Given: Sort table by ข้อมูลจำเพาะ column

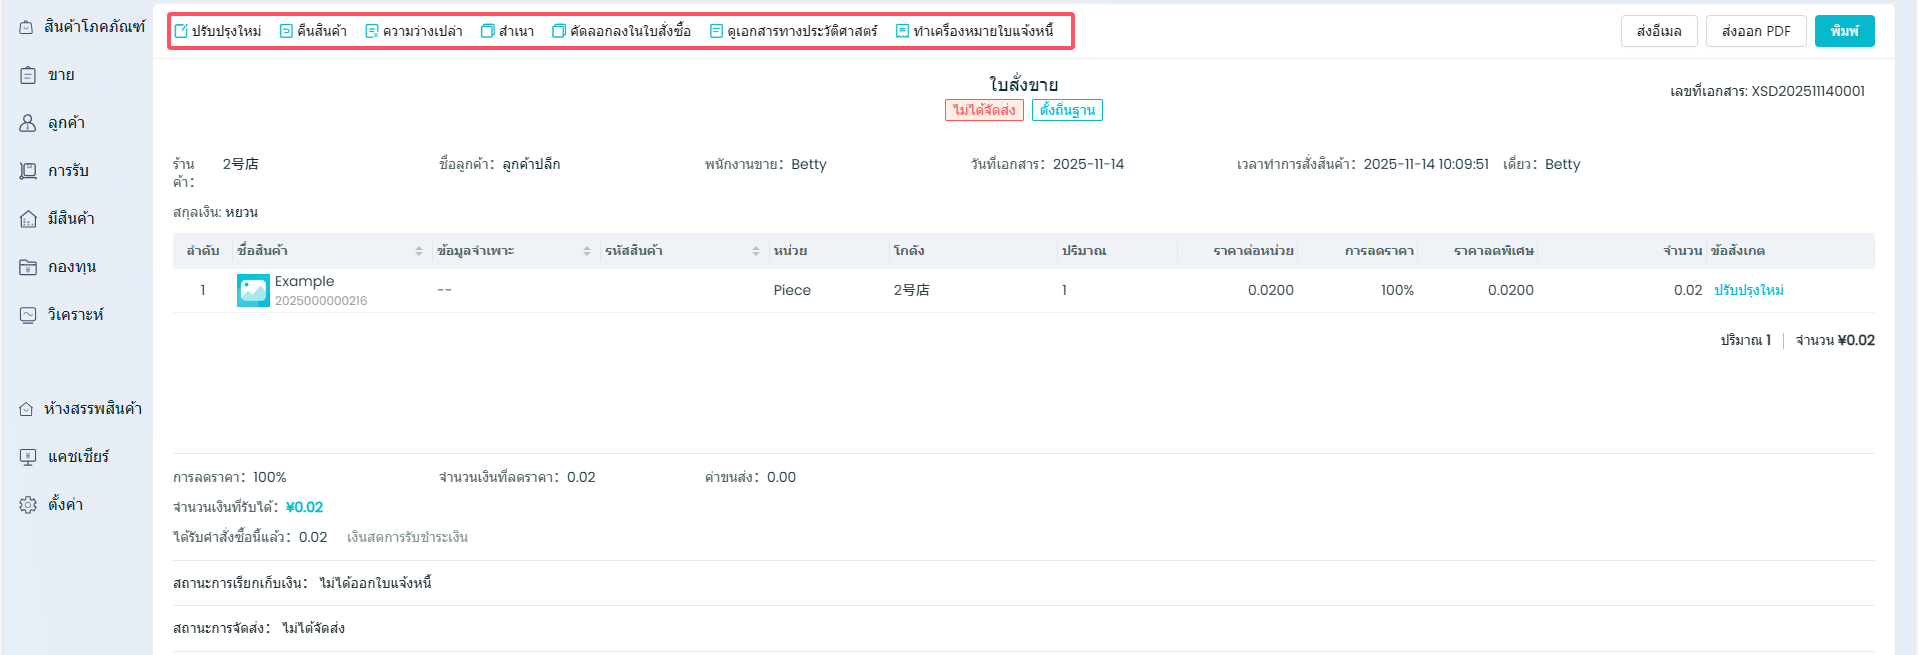Looking at the screenshot, I should [x=586, y=251].
